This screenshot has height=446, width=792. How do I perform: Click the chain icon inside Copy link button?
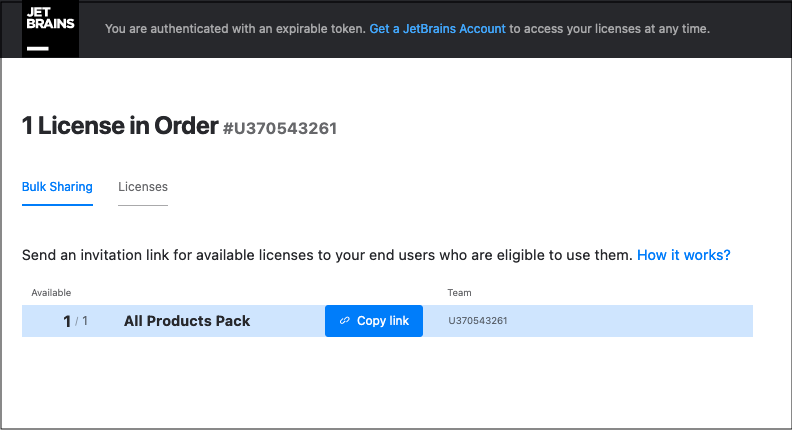coord(345,321)
